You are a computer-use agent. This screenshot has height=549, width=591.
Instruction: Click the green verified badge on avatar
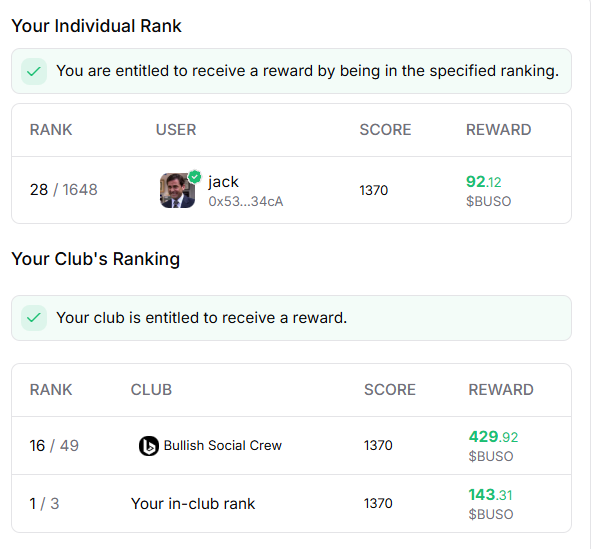pyautogui.click(x=194, y=176)
